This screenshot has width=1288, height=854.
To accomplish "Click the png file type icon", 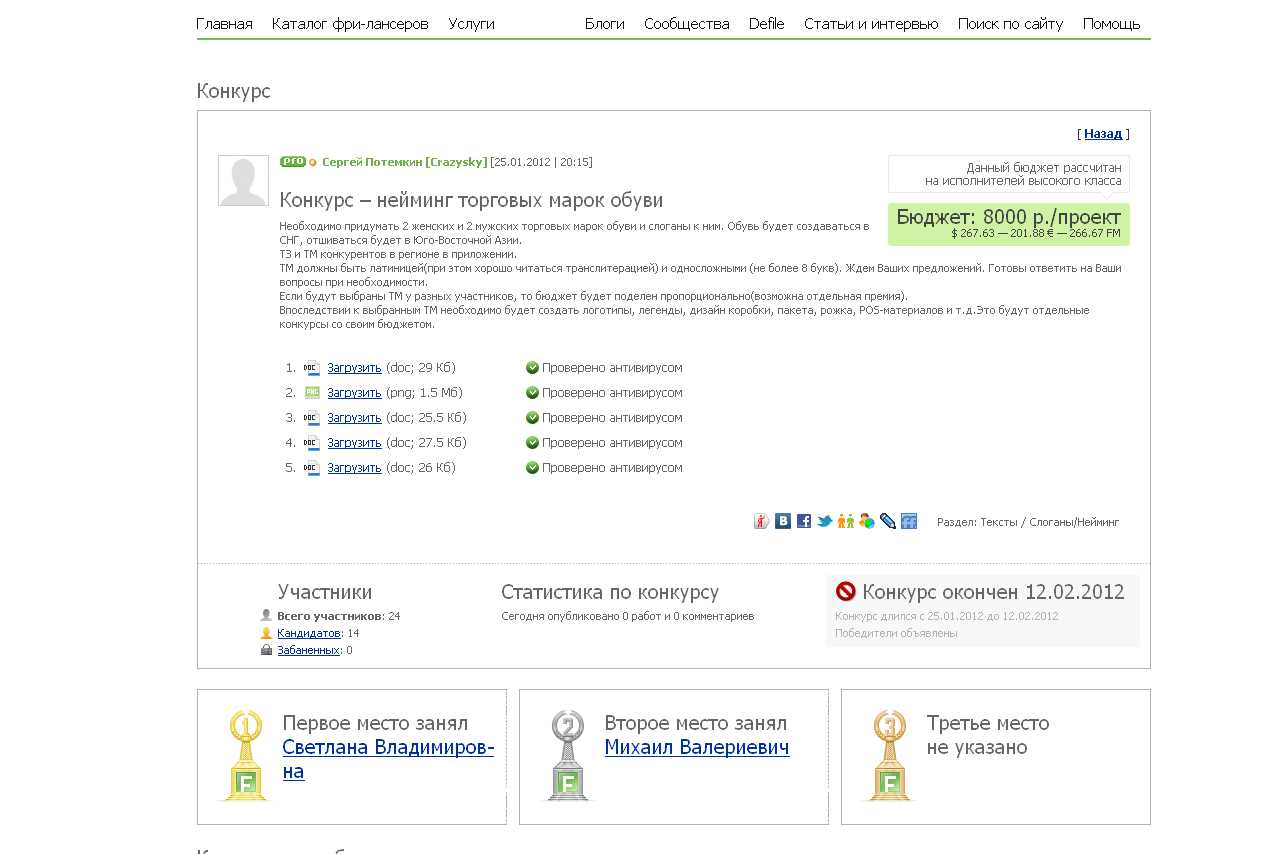I will (x=312, y=393).
